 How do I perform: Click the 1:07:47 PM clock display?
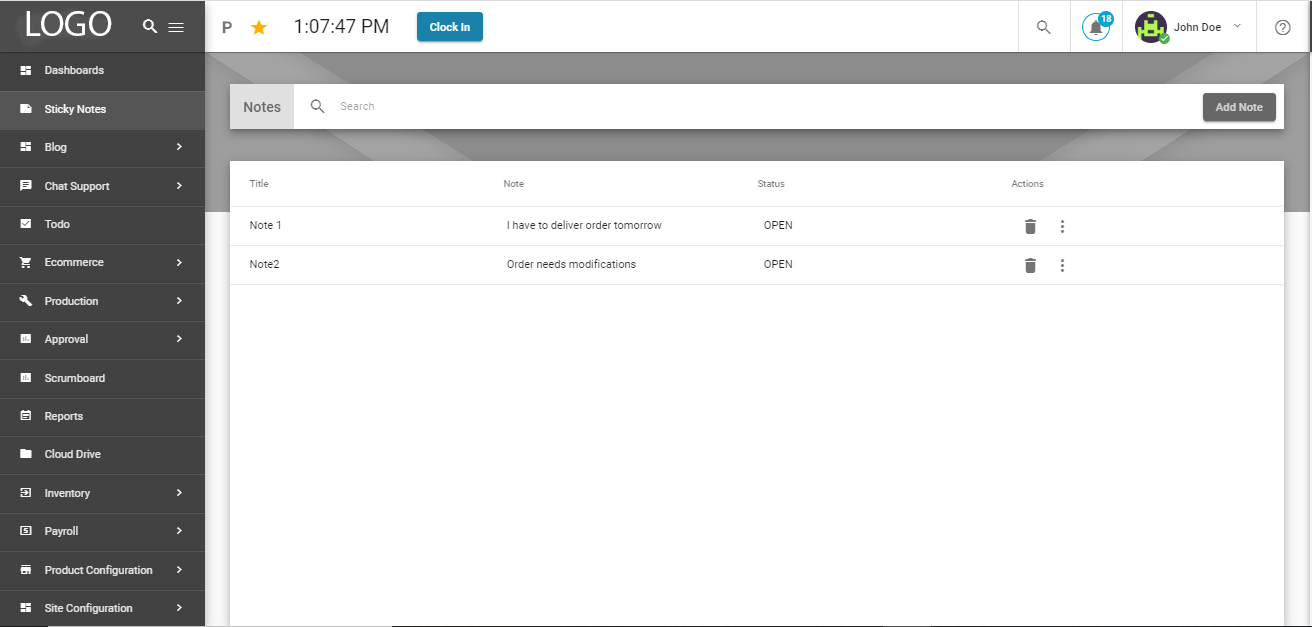[341, 27]
